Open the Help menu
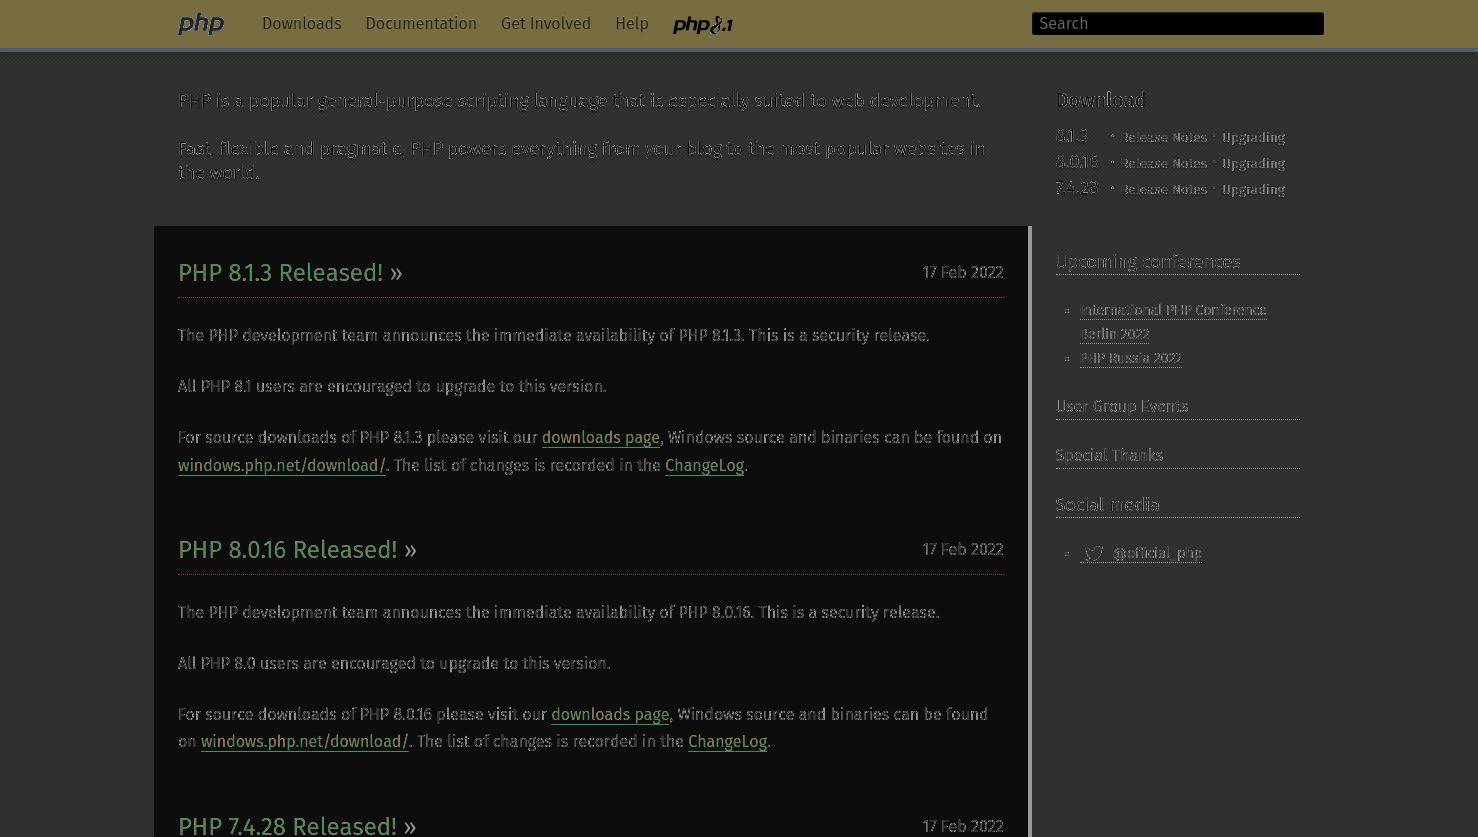The height and width of the screenshot is (837, 1478). coord(632,24)
